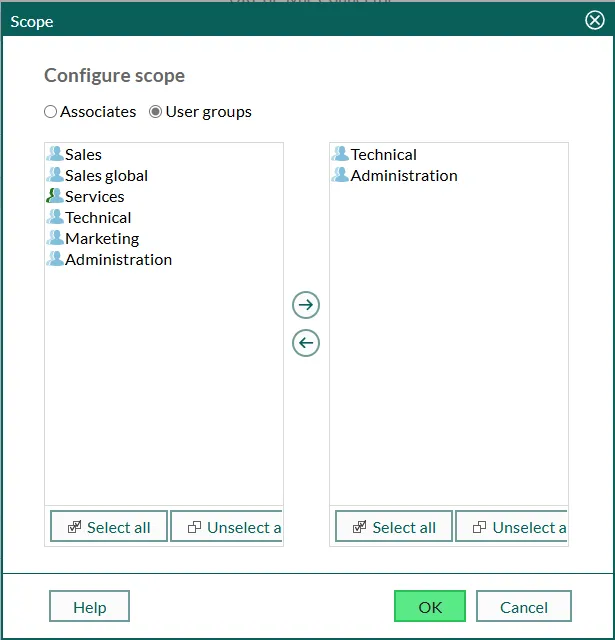Select 'Administration' in the left available list

click(119, 260)
